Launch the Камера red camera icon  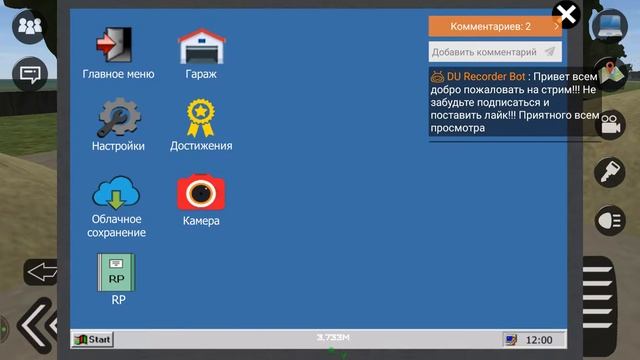(201, 192)
